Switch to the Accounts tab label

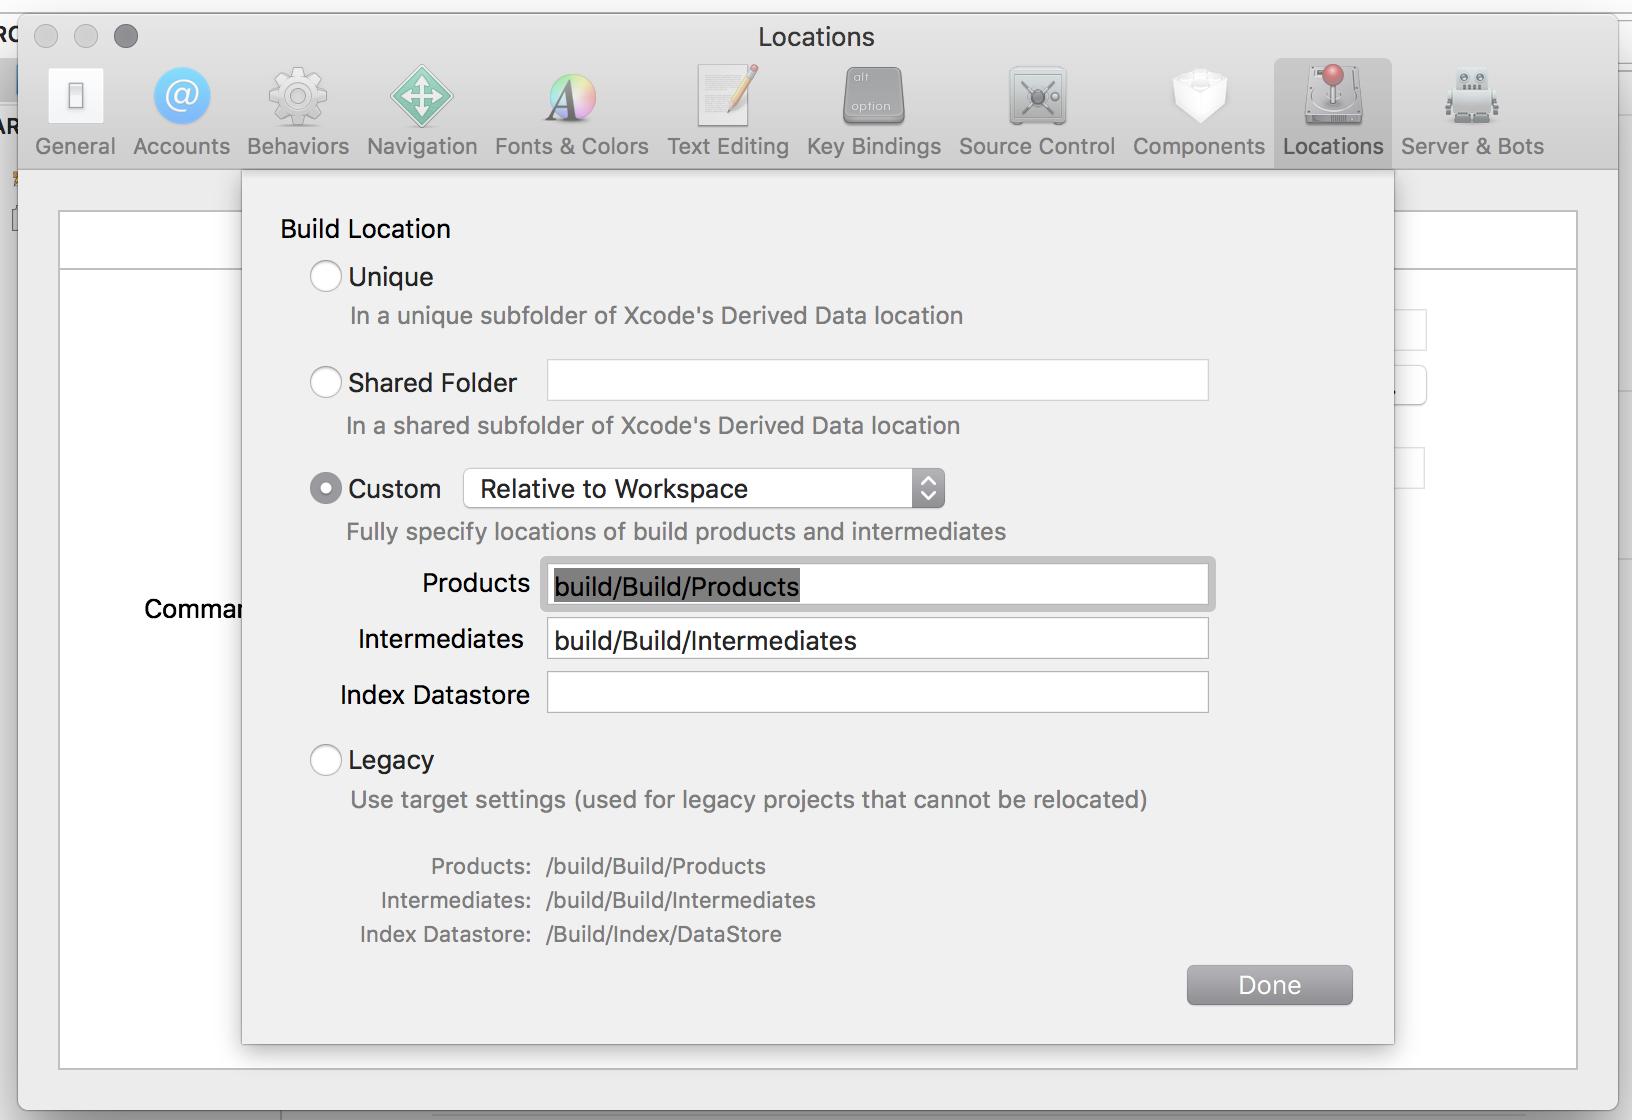coord(182,146)
